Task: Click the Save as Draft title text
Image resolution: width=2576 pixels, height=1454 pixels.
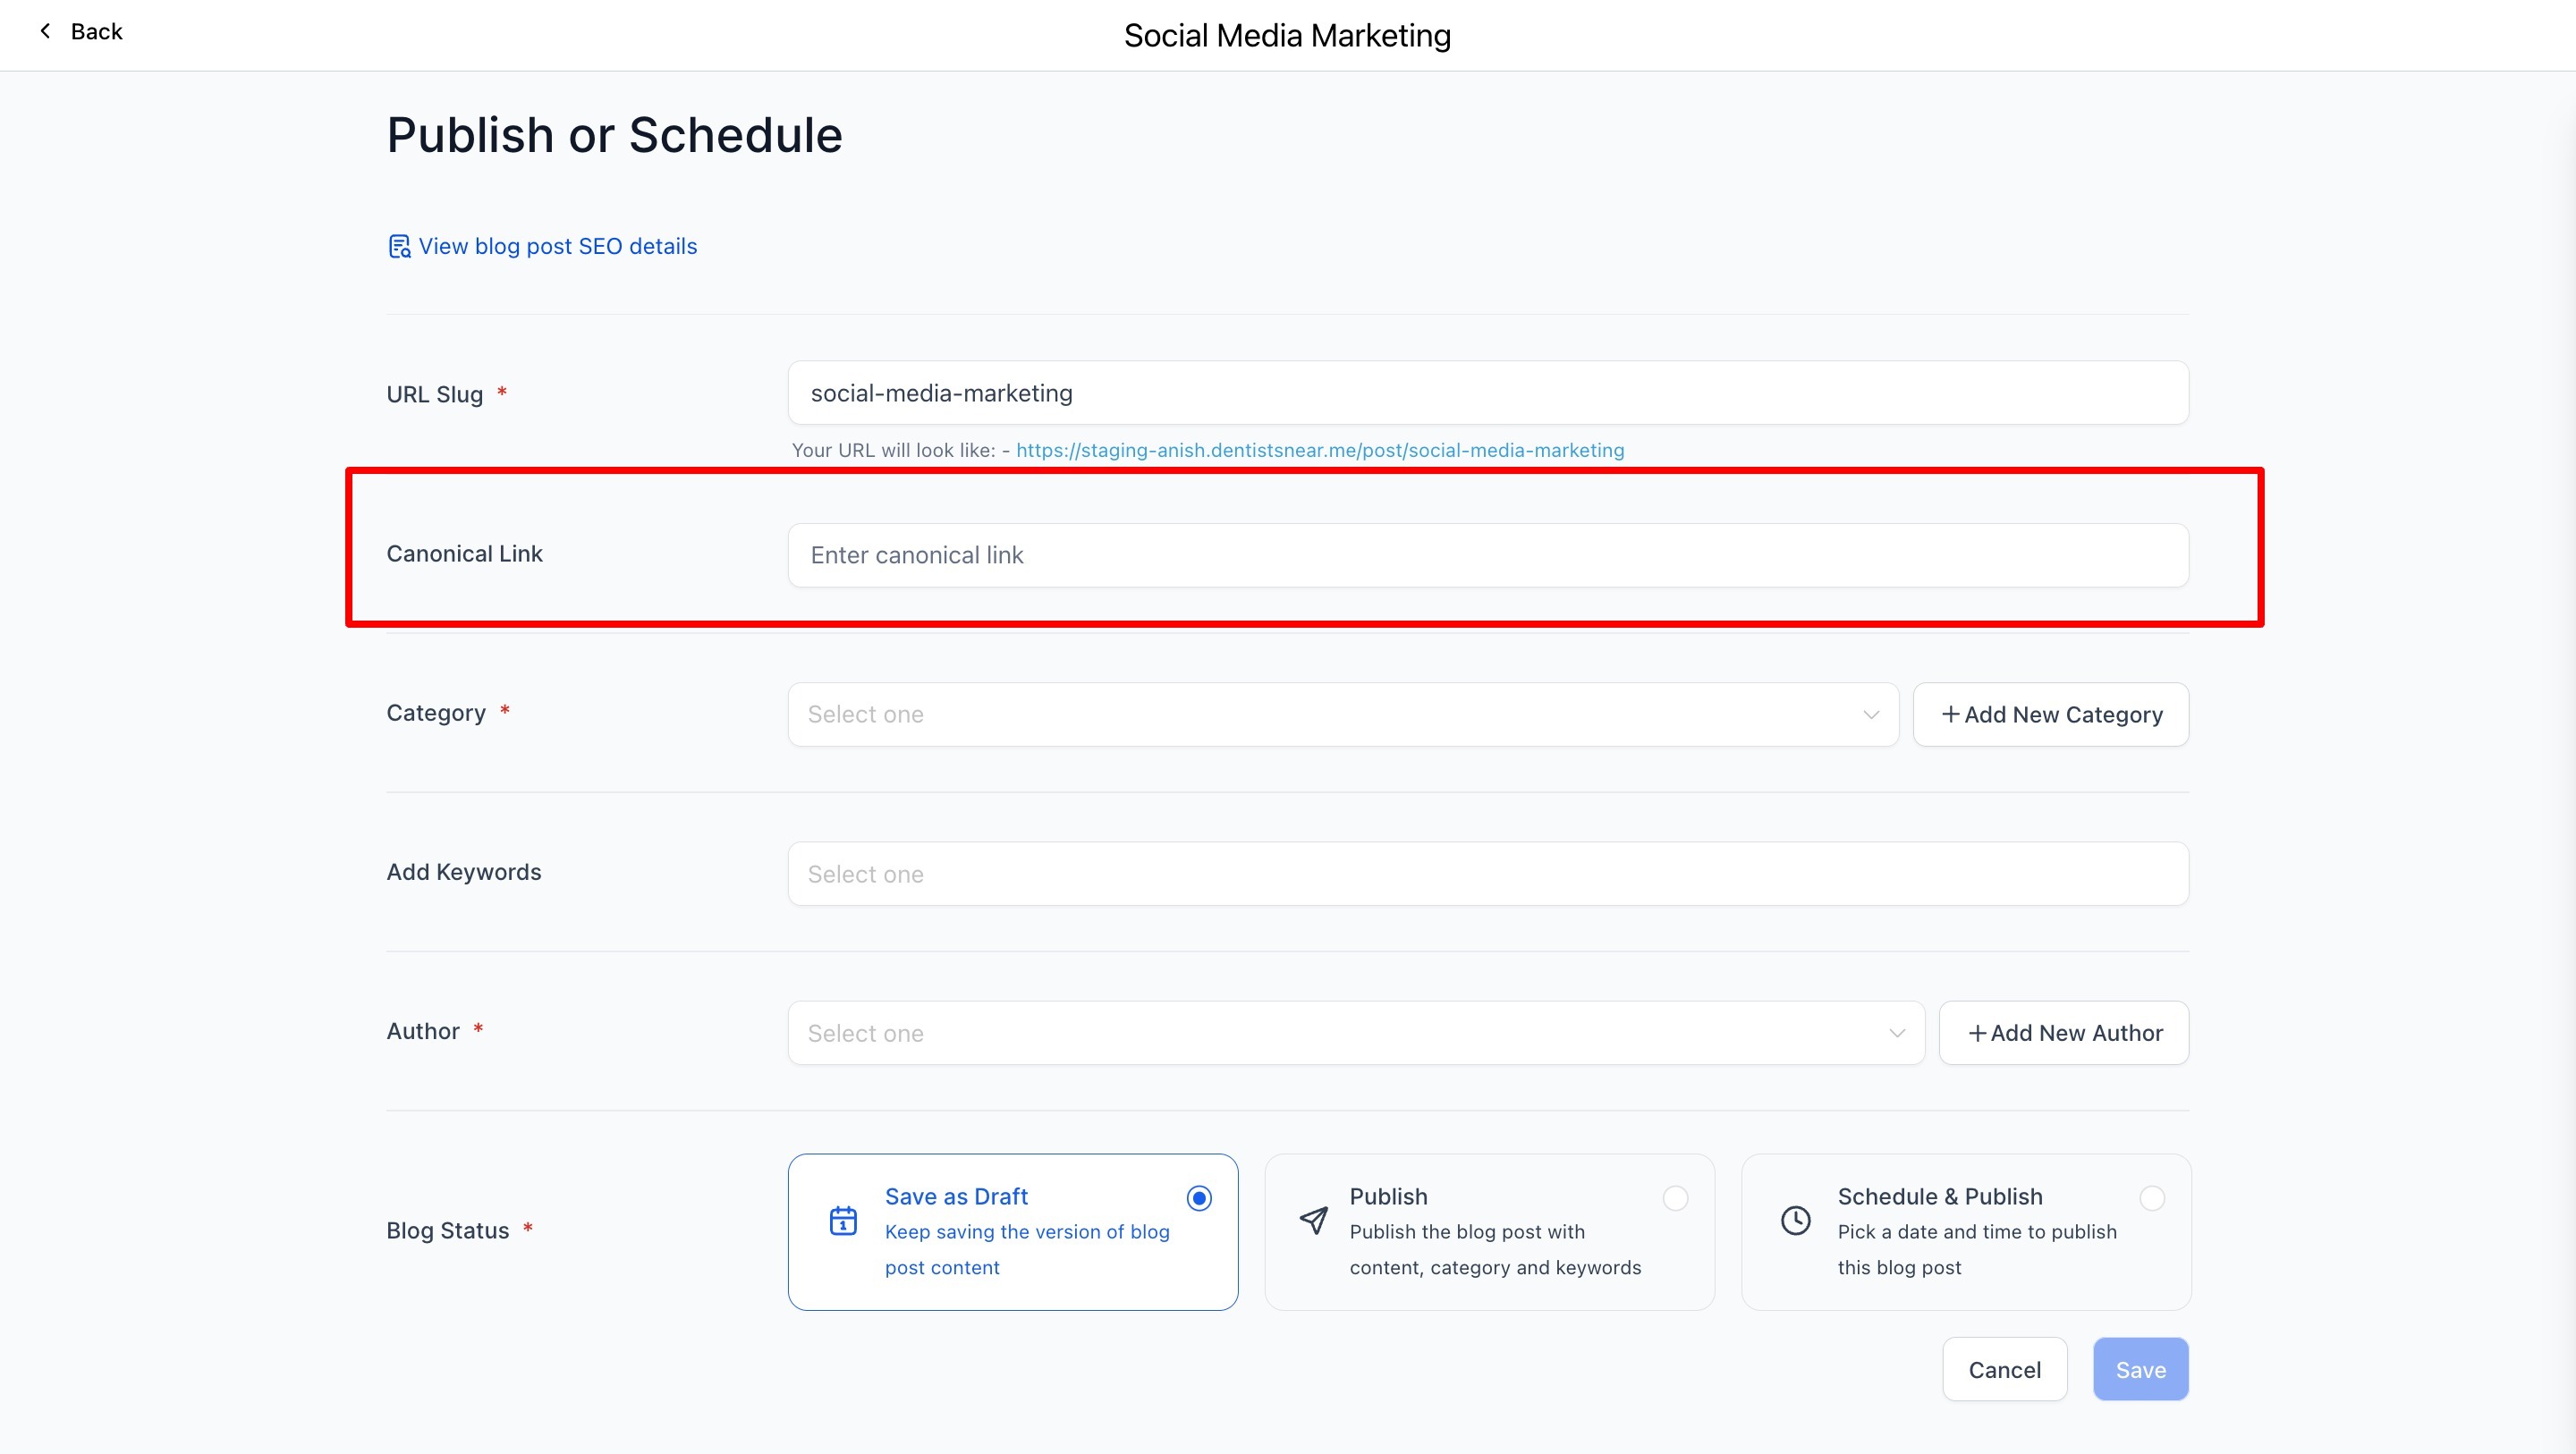Action: [x=956, y=1196]
